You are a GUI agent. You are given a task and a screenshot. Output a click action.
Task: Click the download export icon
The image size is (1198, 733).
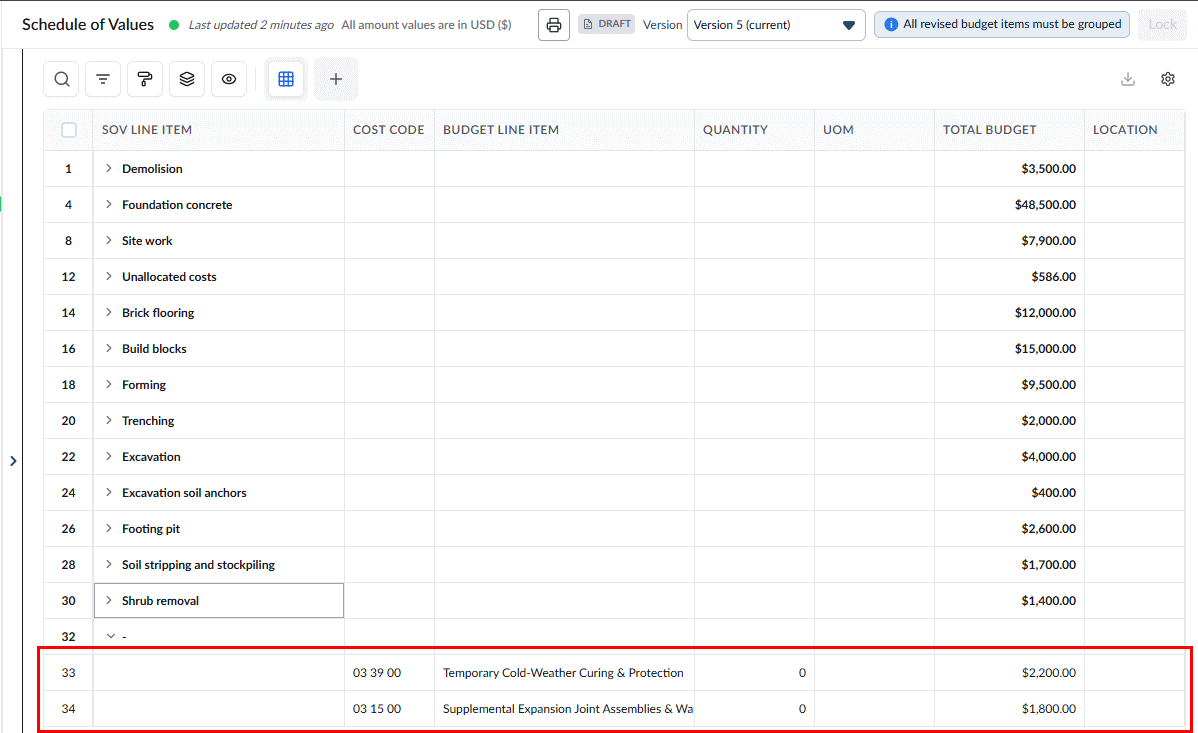coord(1128,79)
